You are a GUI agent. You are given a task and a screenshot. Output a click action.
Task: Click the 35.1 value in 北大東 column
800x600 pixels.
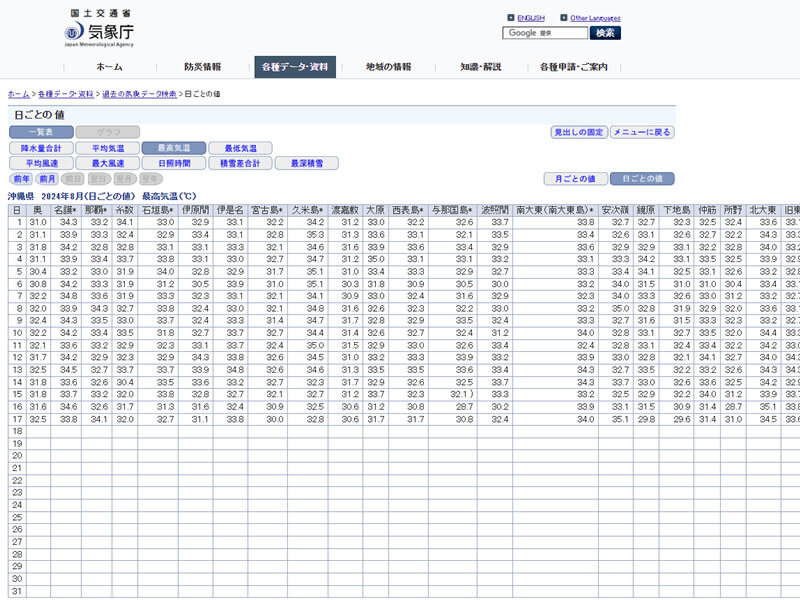(768, 407)
